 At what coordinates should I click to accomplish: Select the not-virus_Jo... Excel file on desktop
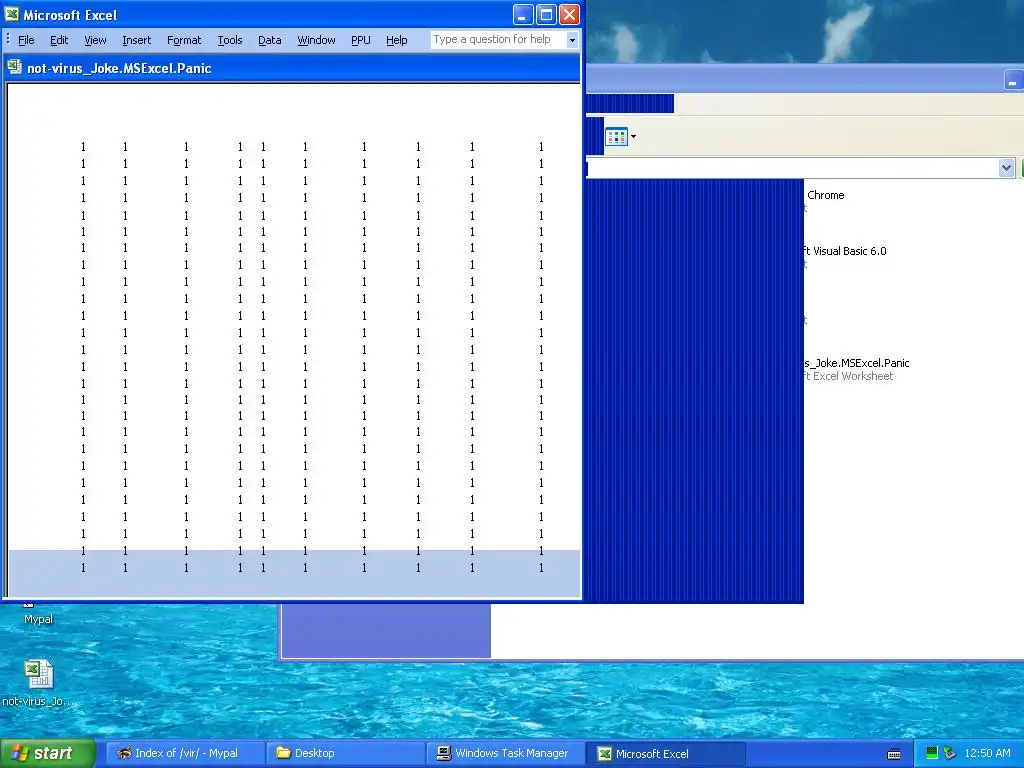38,683
